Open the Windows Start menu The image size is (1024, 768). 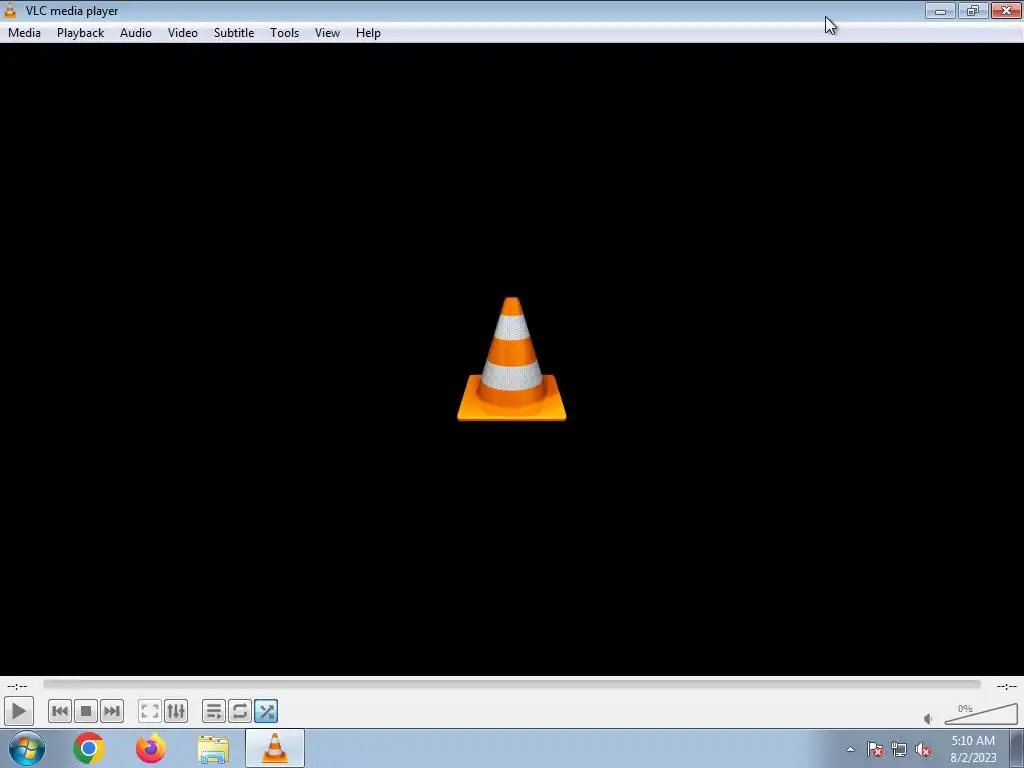[27, 748]
